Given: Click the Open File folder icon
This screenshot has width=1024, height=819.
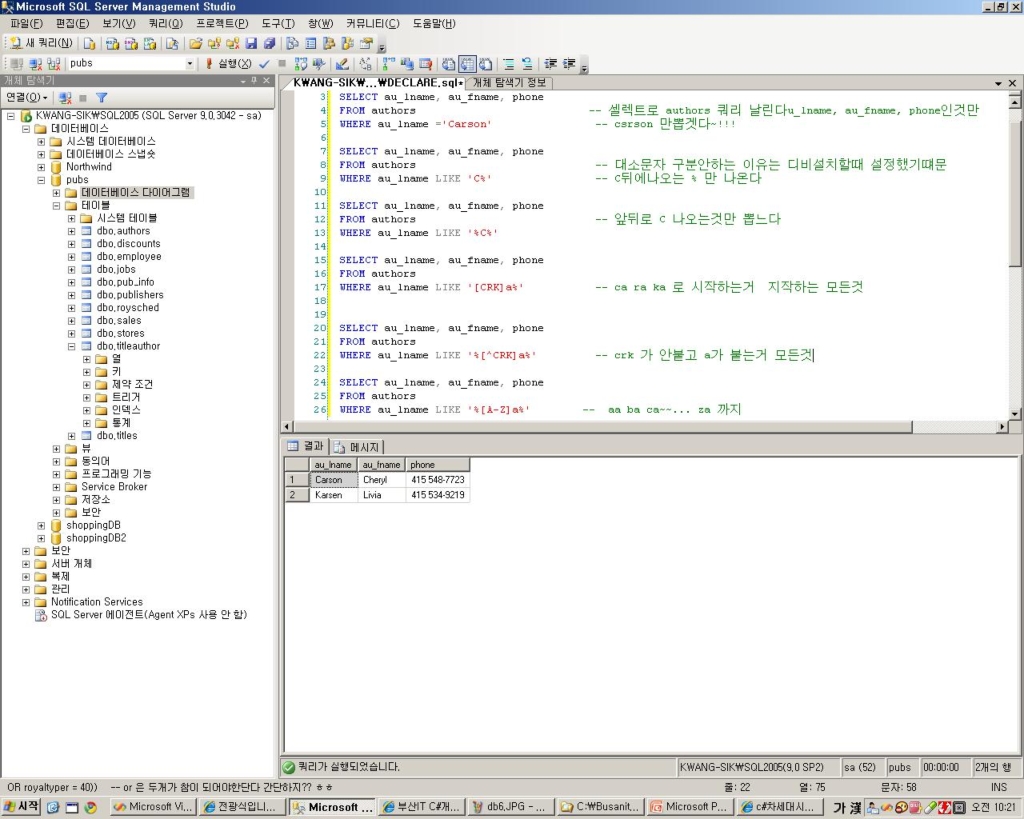Looking at the screenshot, I should (x=195, y=44).
